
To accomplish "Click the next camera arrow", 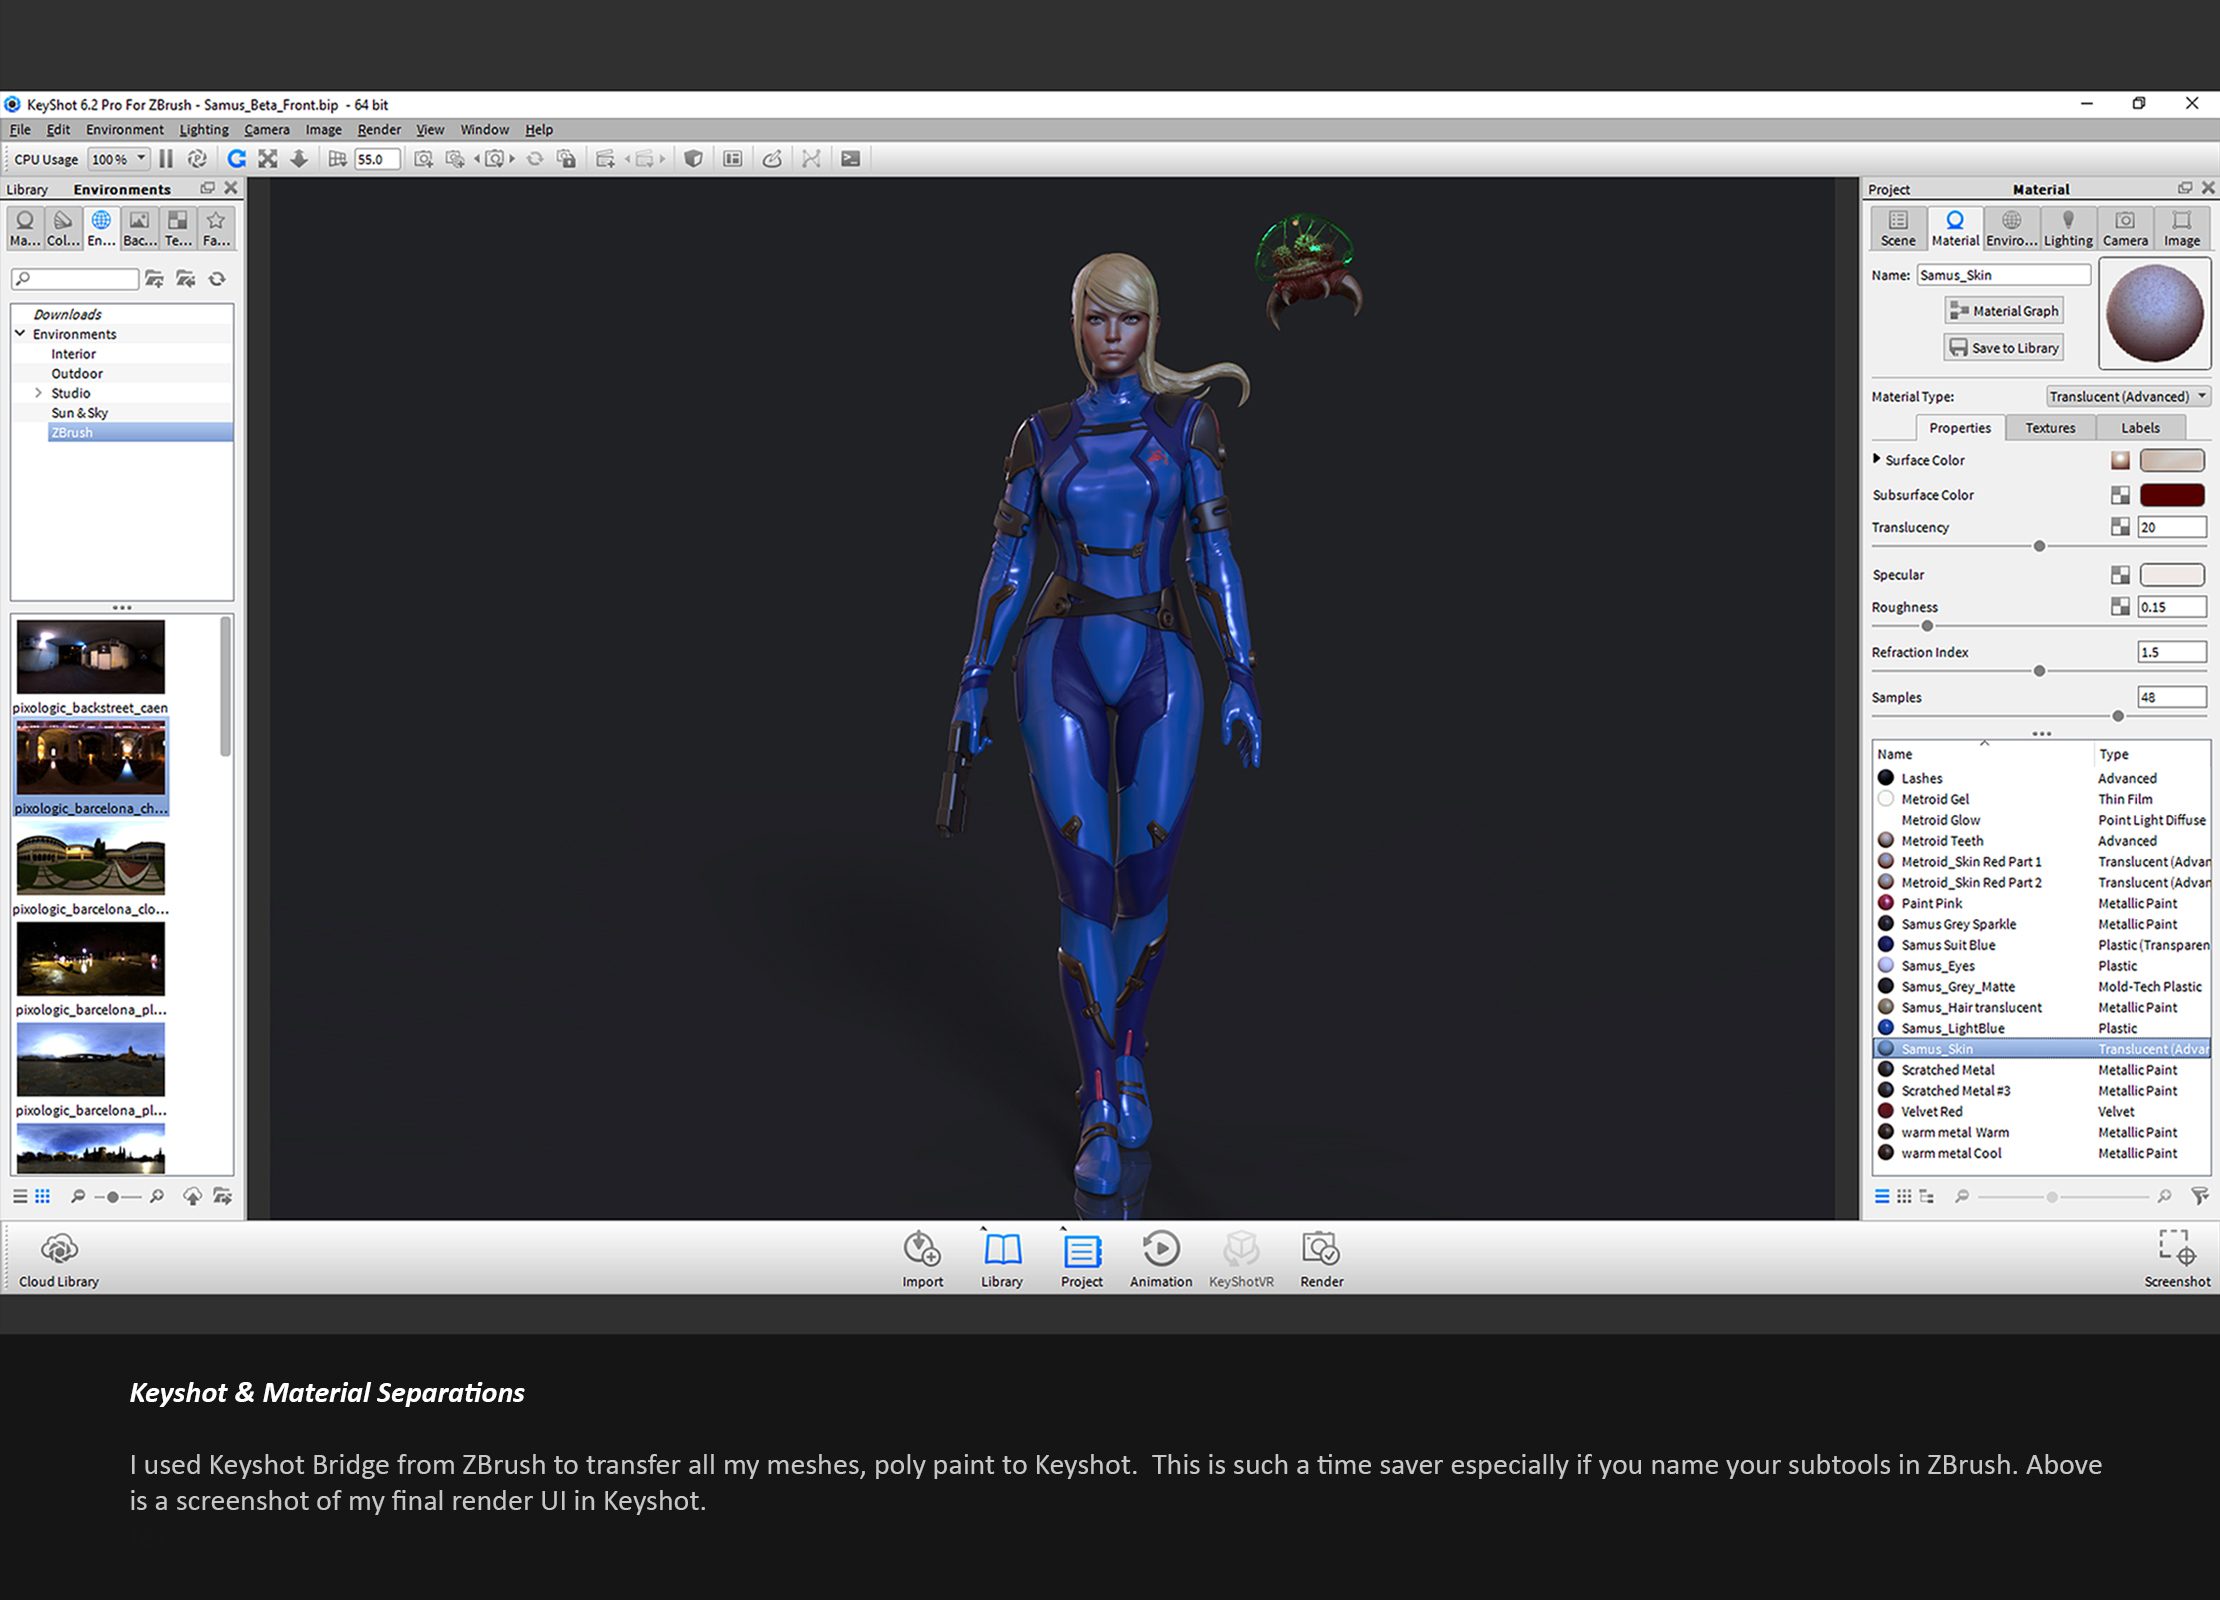I will [x=512, y=159].
